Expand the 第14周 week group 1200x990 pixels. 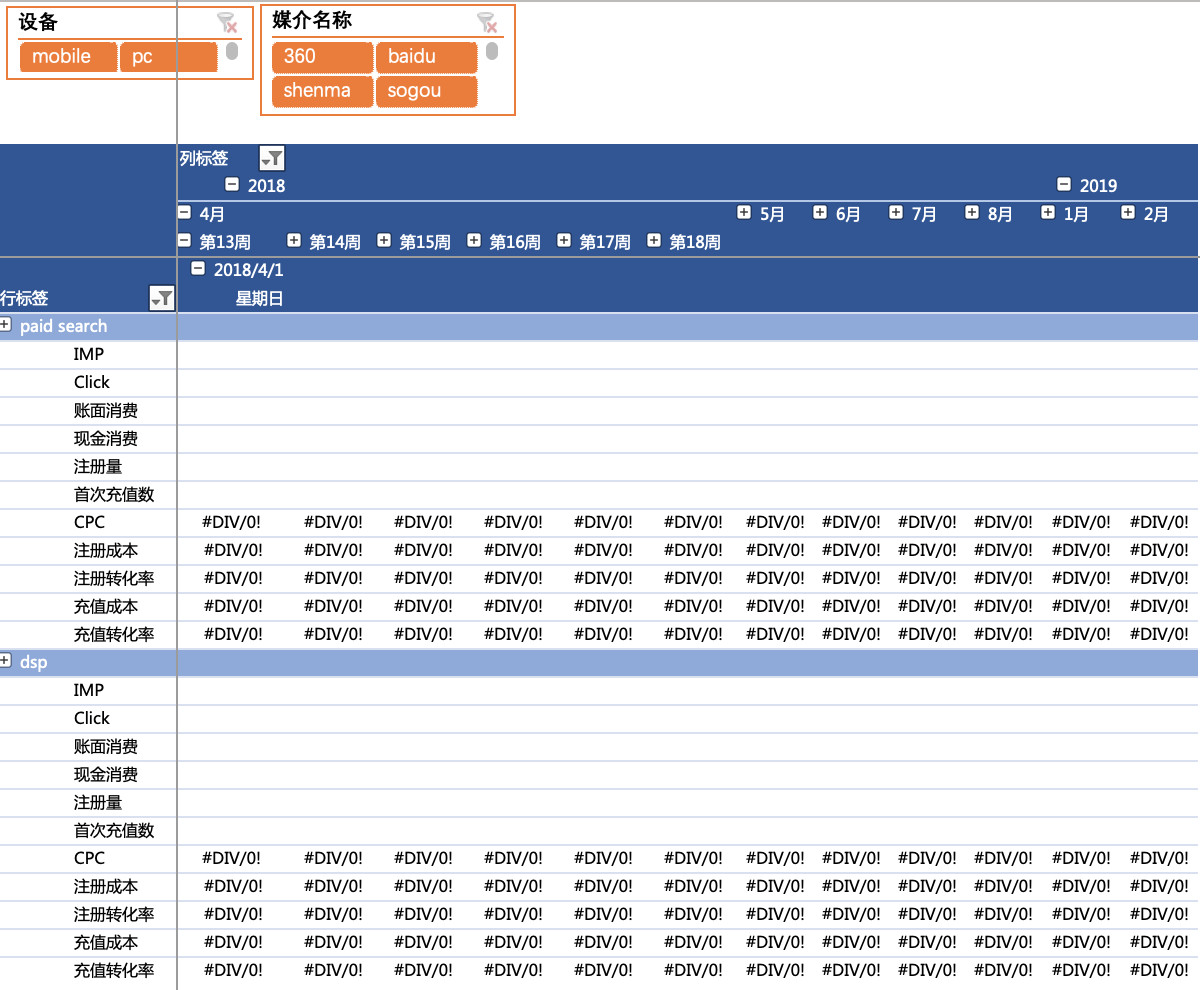tap(294, 241)
